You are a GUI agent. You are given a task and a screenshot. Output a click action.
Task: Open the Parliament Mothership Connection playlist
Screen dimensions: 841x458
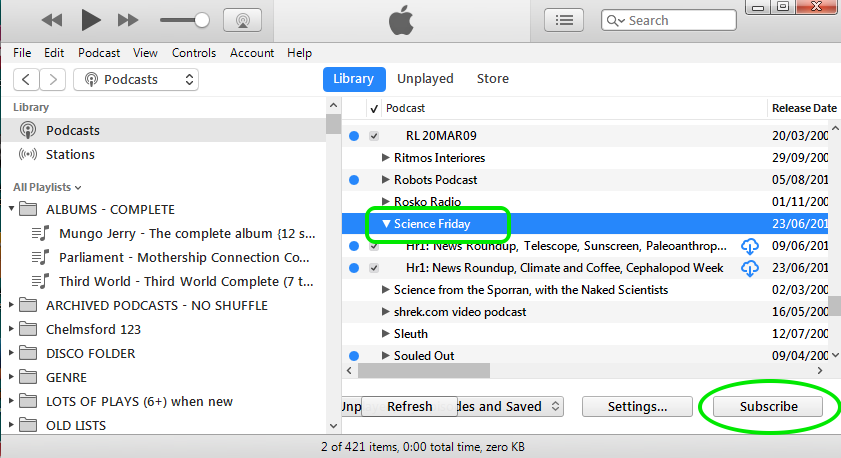(184, 257)
